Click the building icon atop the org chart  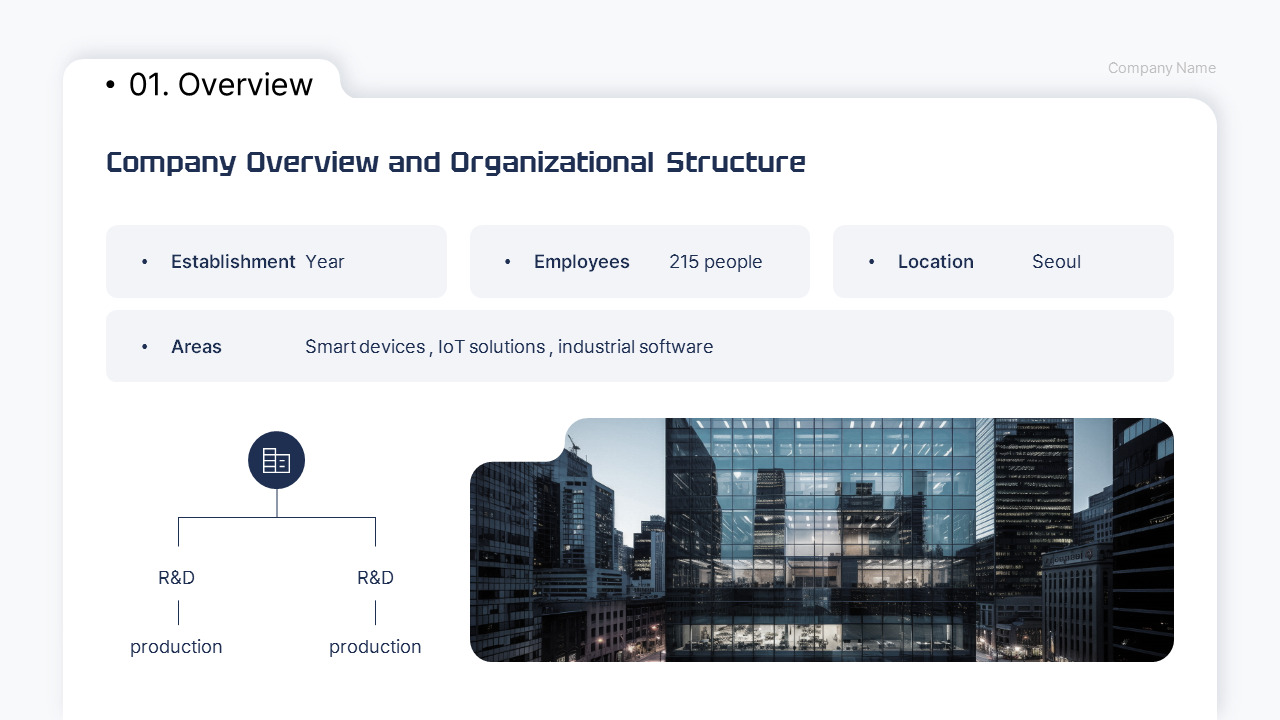(x=276, y=460)
